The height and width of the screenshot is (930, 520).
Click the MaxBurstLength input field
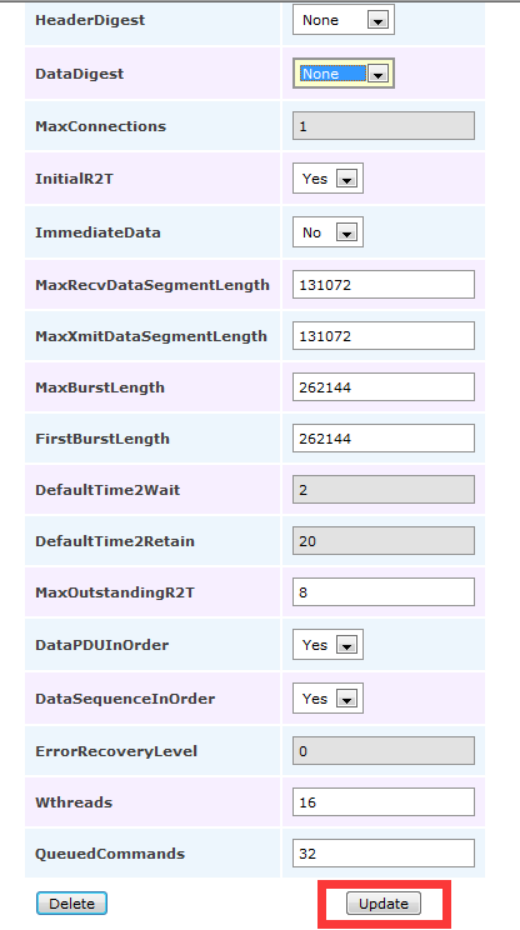384,387
